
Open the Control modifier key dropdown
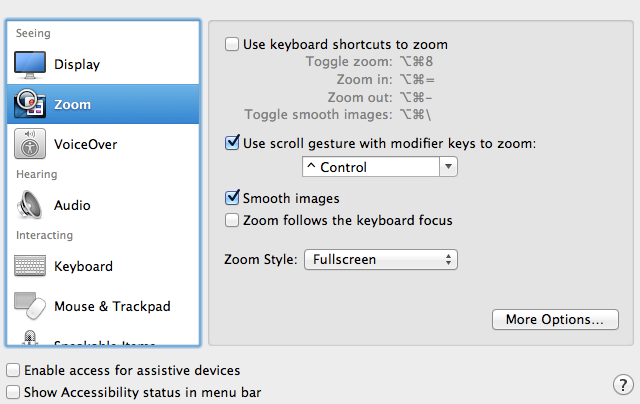(380, 167)
